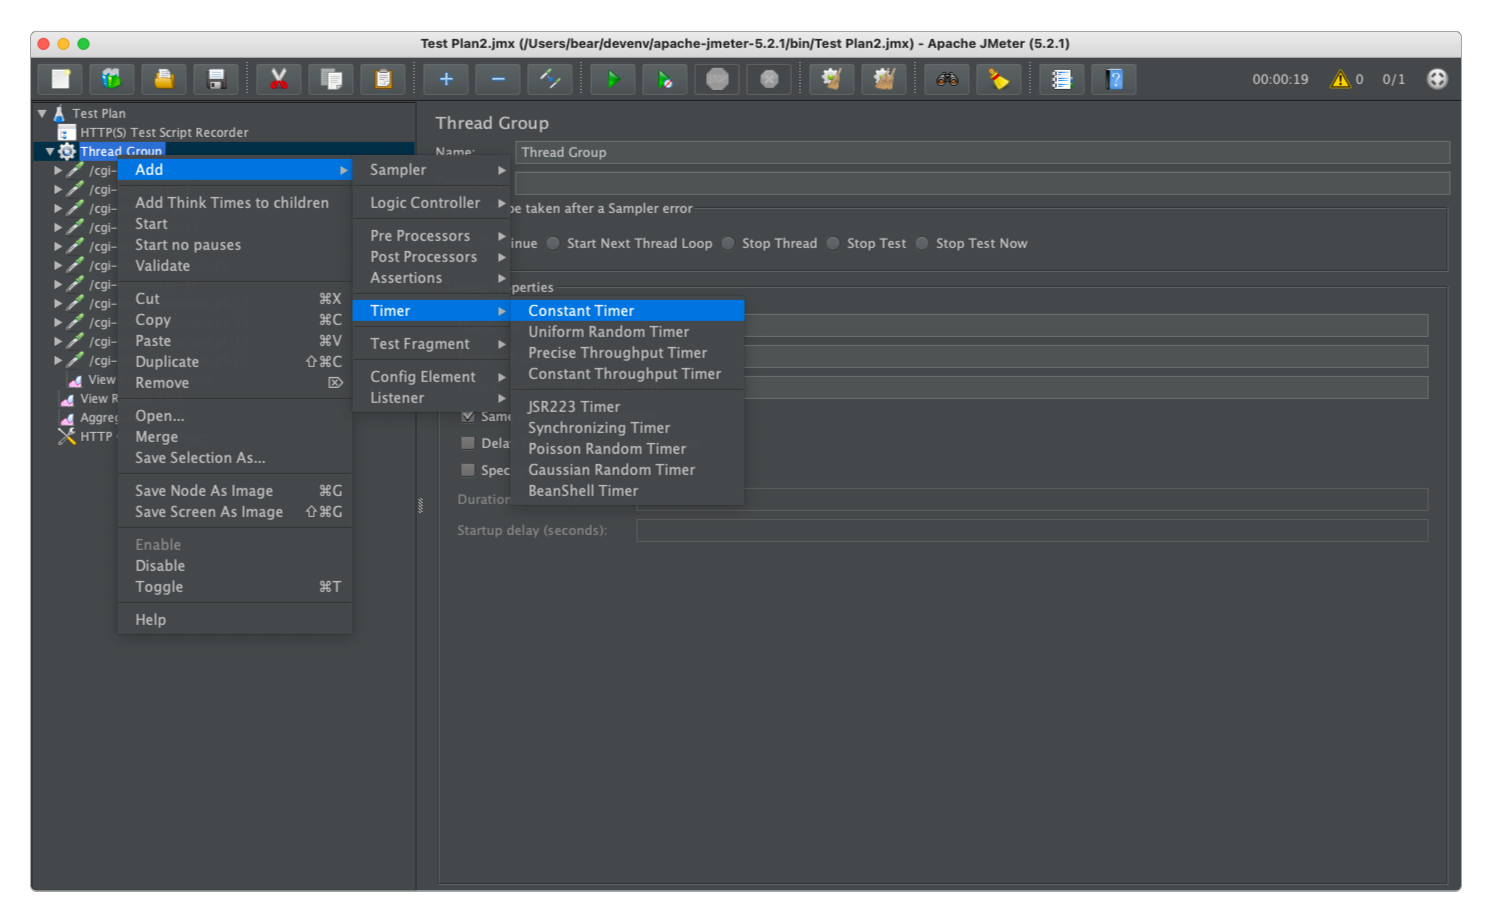Choose BeanShell Timer
1492x922 pixels.
[627, 491]
